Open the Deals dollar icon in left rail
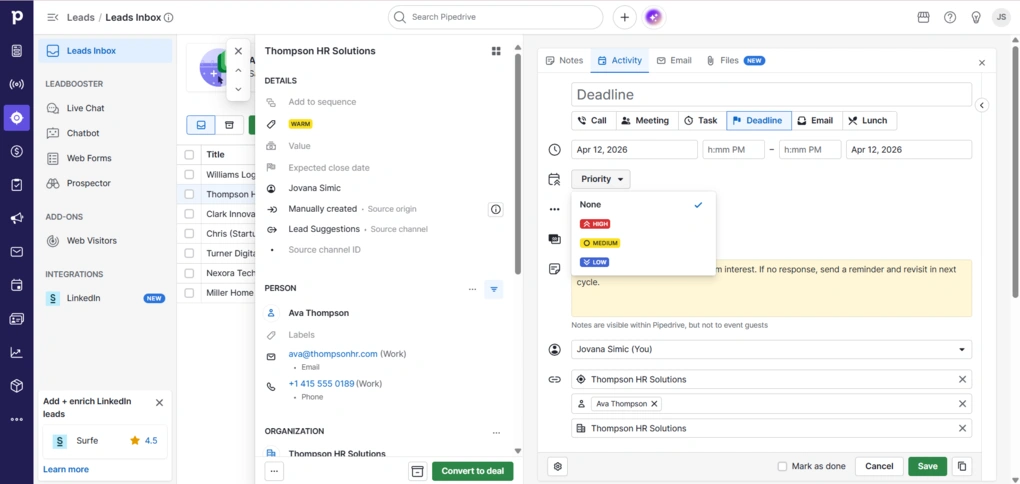Image resolution: width=1020 pixels, height=484 pixels. click(x=17, y=152)
